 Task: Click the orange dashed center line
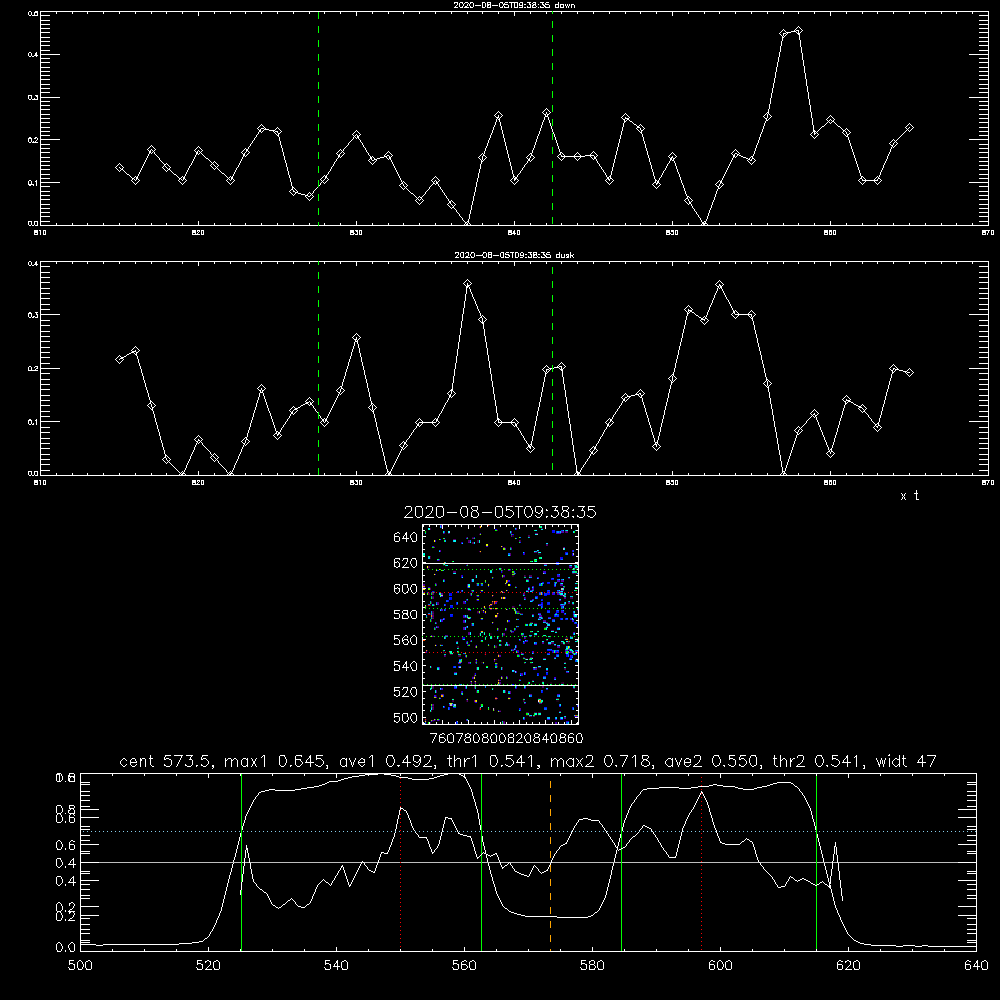[550, 862]
